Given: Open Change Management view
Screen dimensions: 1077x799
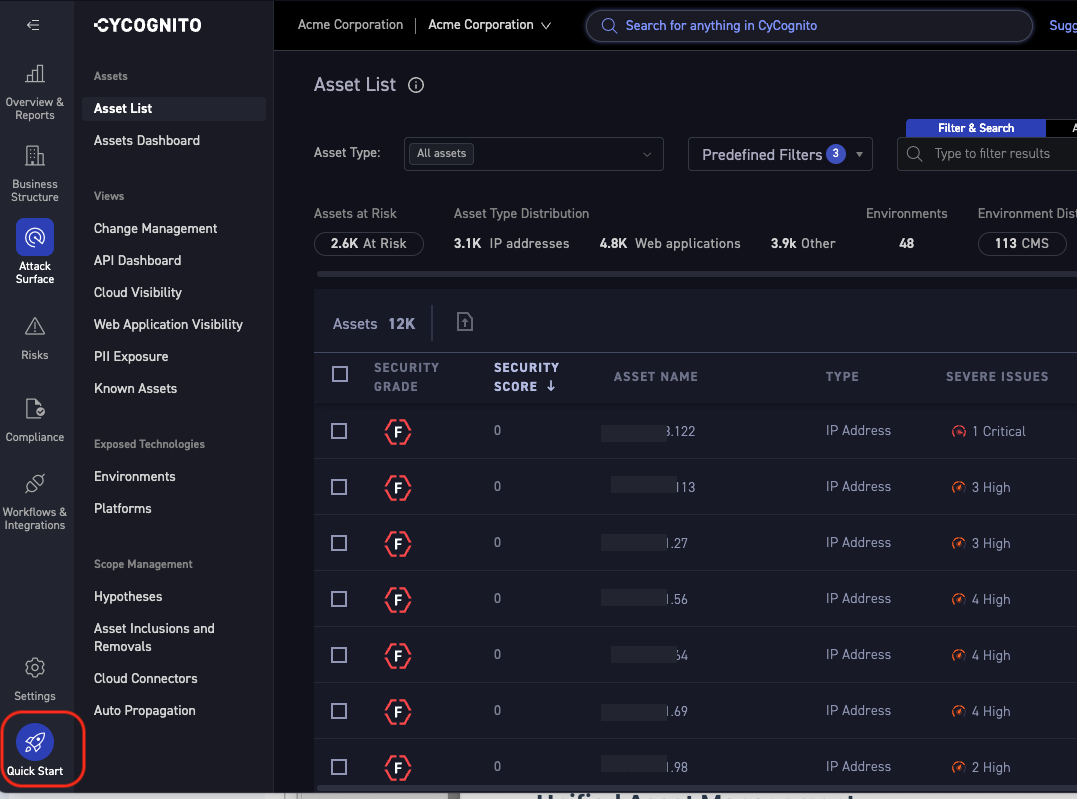Looking at the screenshot, I should click(155, 228).
